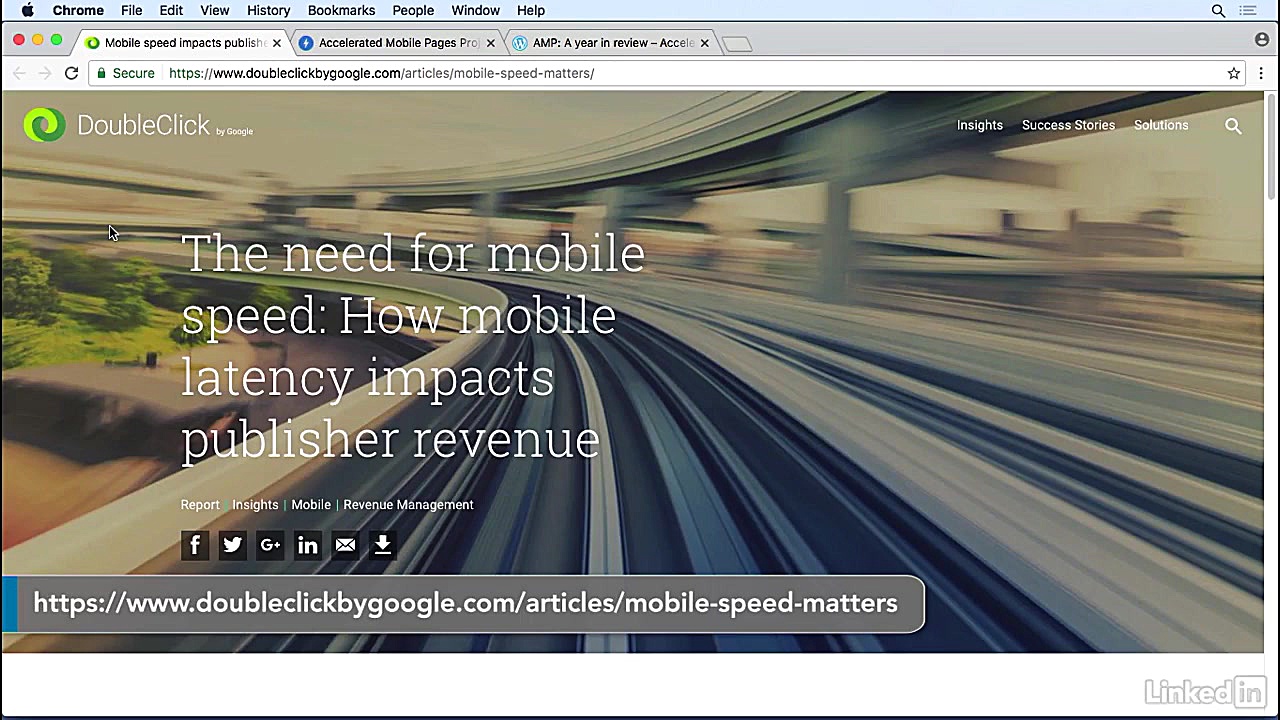Open the Bookmarks menu
Viewport: 1280px width, 720px height.
341,10
